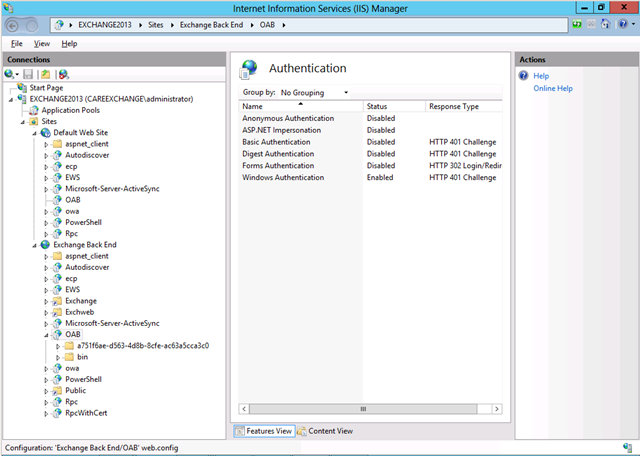The height and width of the screenshot is (456, 640).
Task: Click the scroll right arrow of list
Action: click(x=496, y=409)
